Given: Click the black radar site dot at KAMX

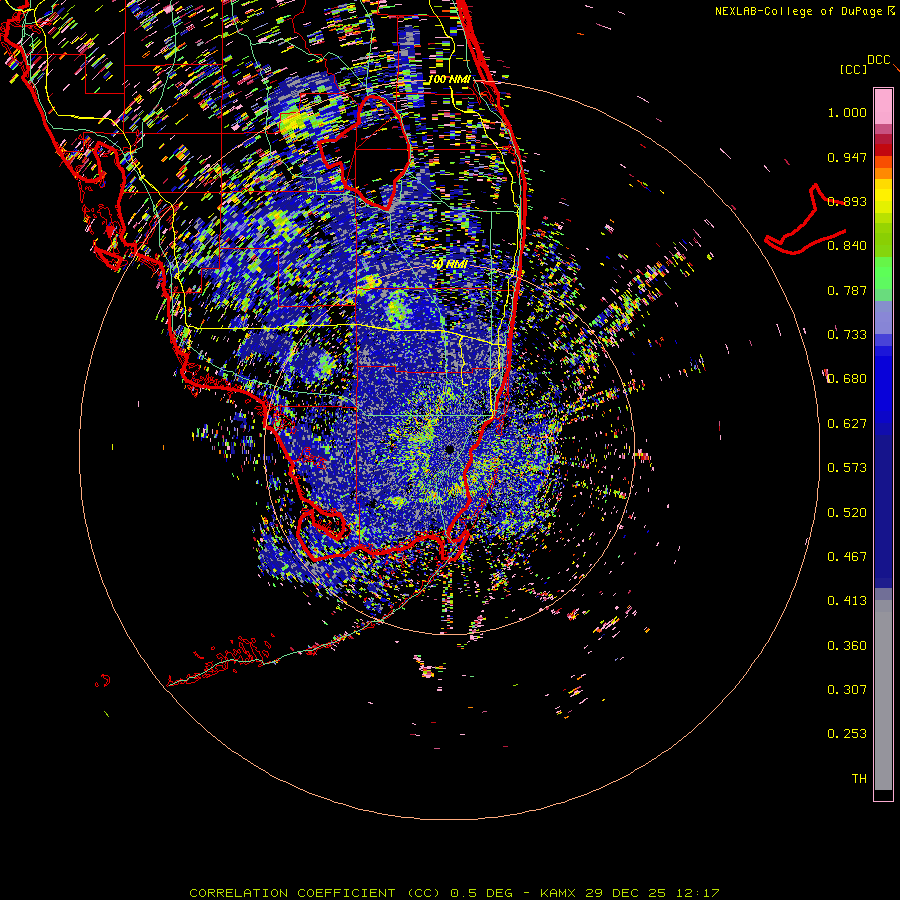Looking at the screenshot, I should [449, 449].
